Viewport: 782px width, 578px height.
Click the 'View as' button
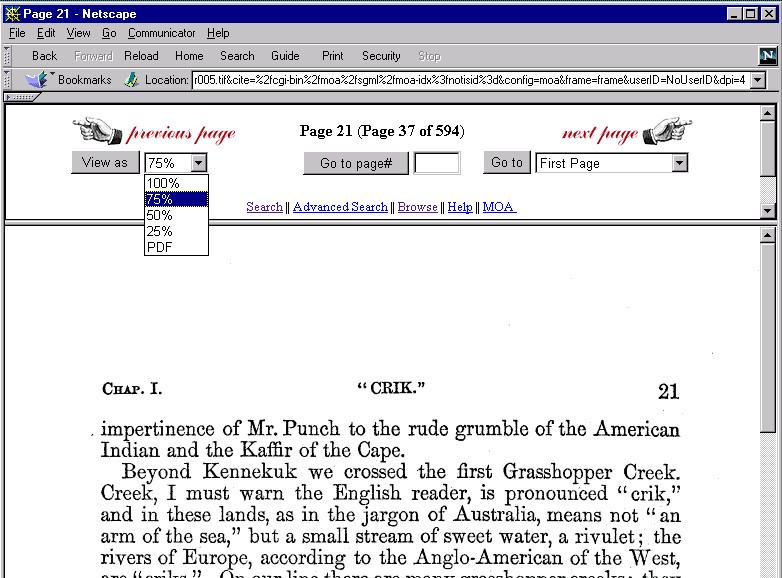tap(105, 162)
